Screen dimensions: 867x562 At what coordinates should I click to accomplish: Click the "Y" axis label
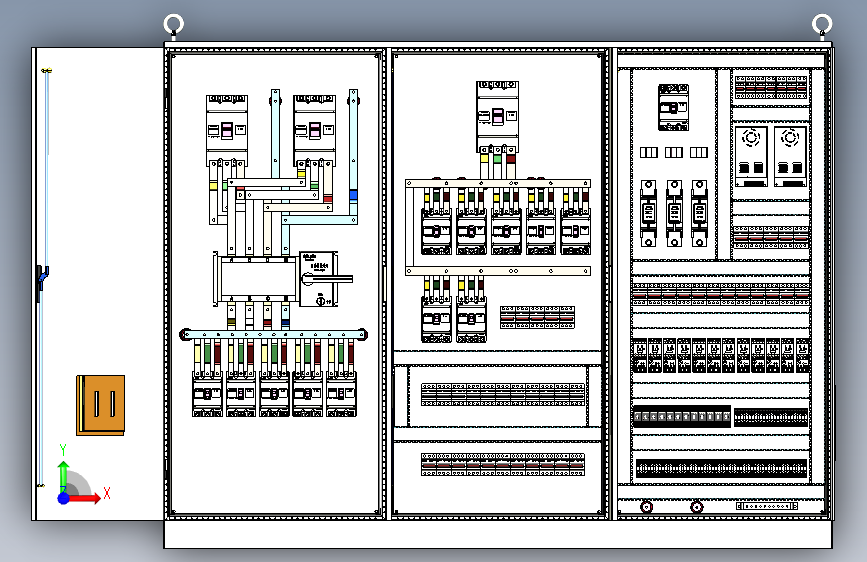[63, 450]
